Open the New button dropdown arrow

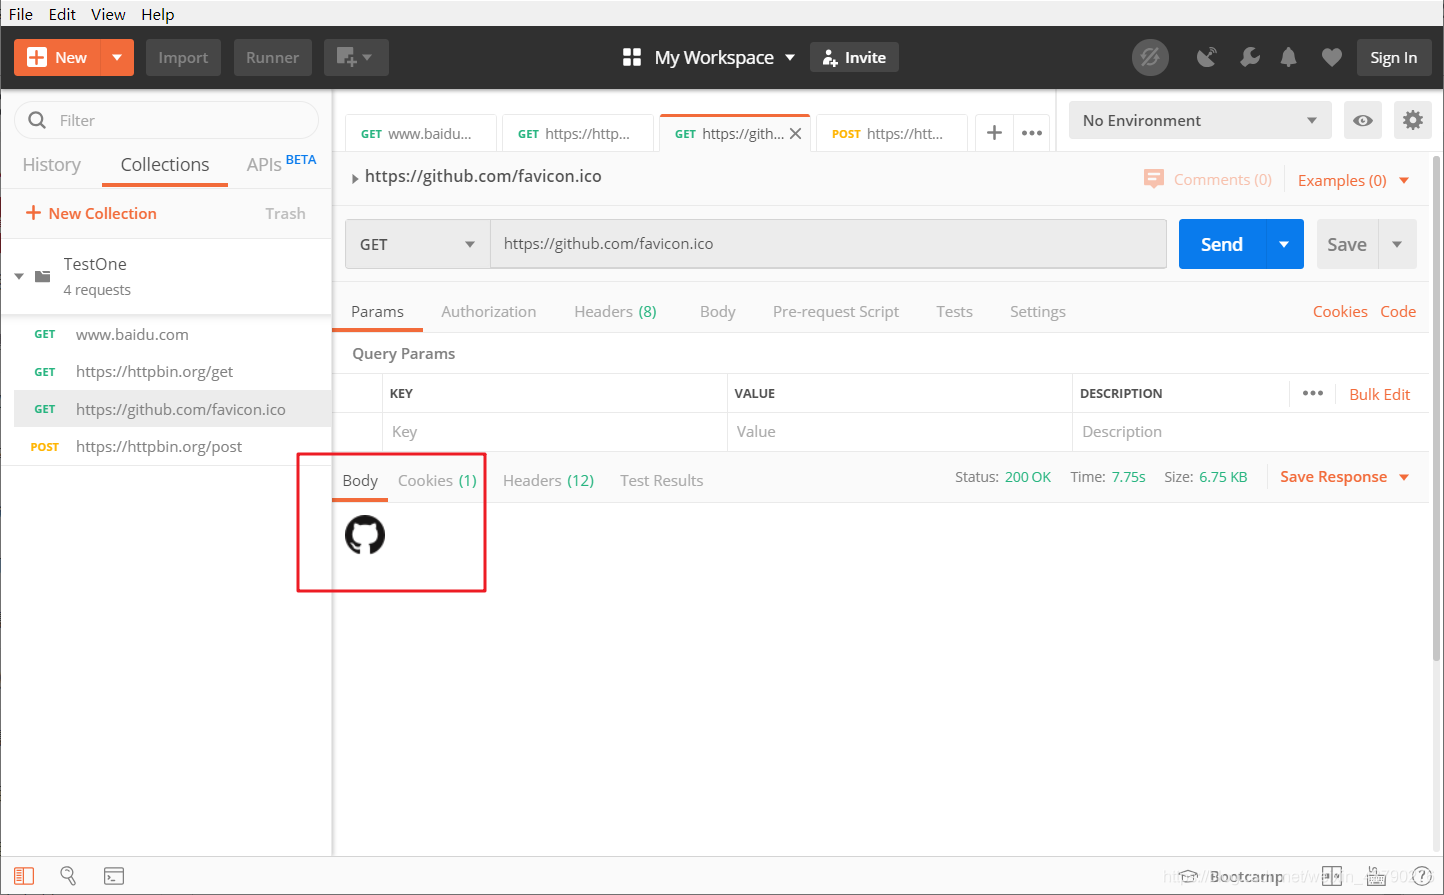point(117,58)
